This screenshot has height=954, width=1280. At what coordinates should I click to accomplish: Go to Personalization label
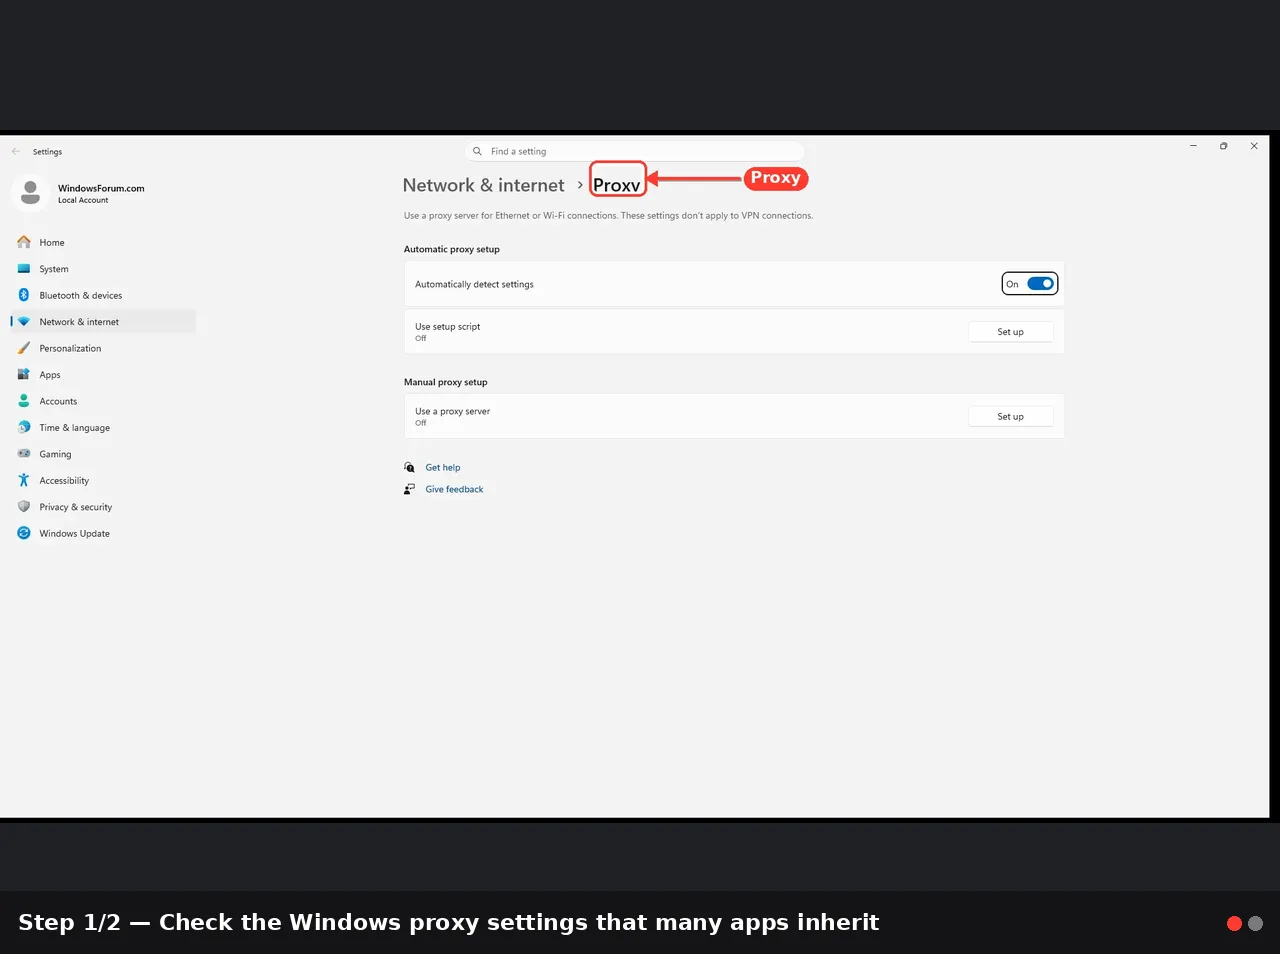point(70,348)
